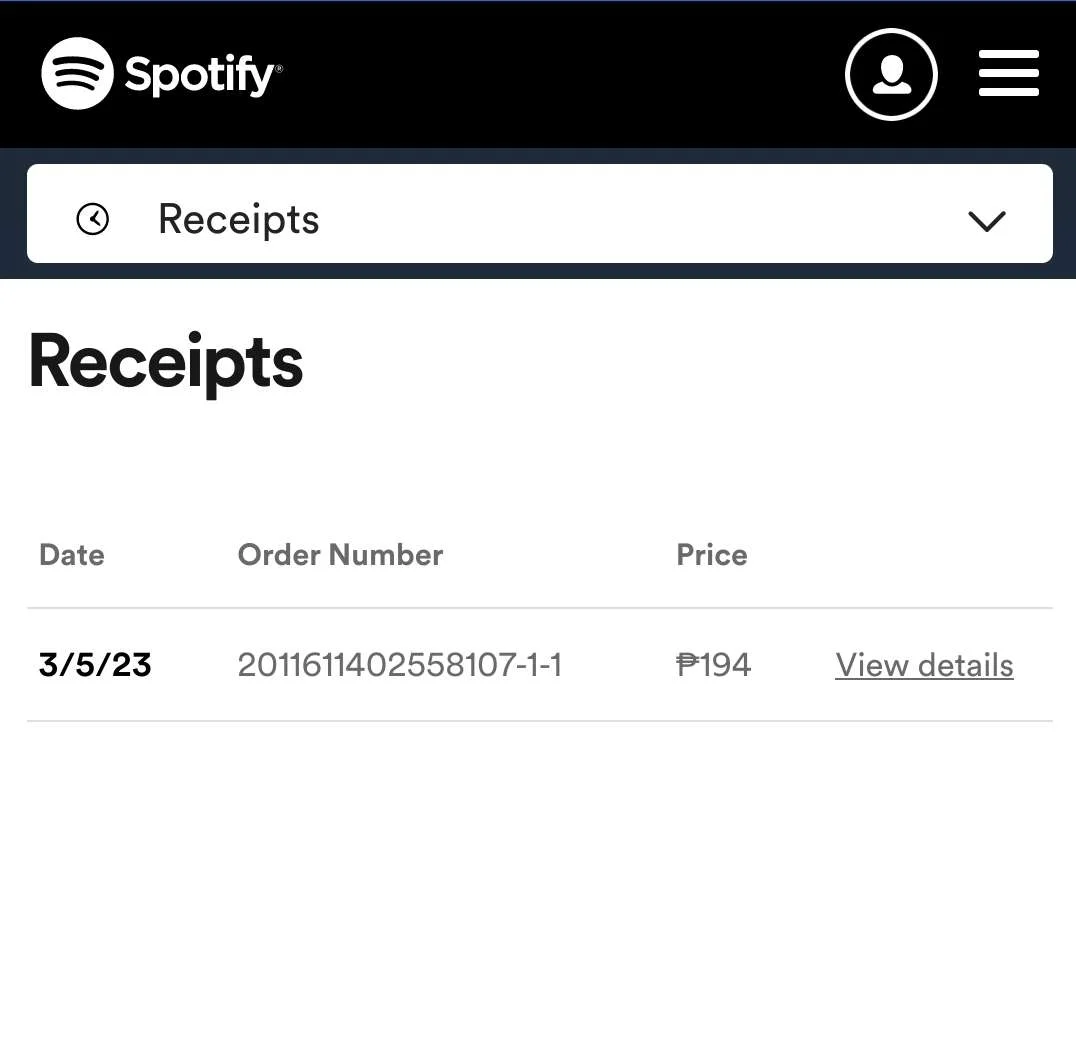Click order number 2011611402558107-1-1
The image size is (1076, 1037).
pyautogui.click(x=399, y=665)
